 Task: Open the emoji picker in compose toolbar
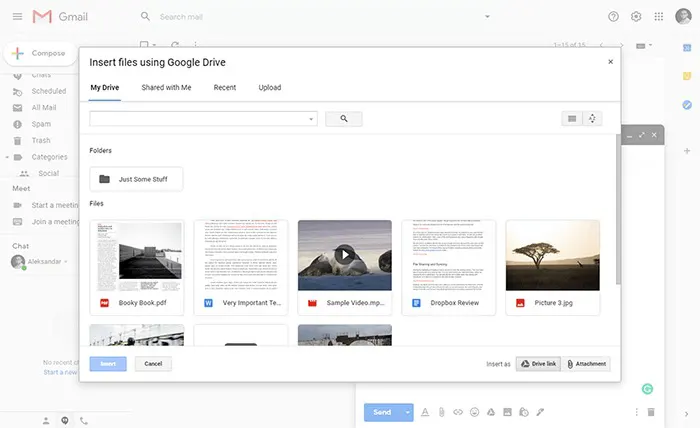point(475,412)
